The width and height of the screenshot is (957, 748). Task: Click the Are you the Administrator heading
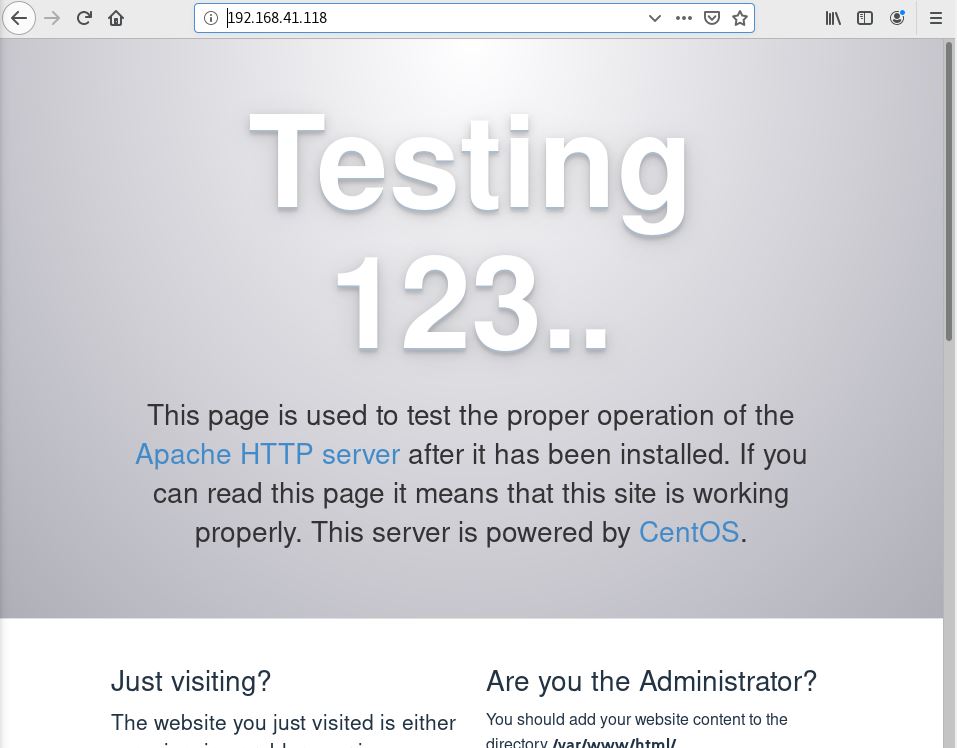[650, 681]
